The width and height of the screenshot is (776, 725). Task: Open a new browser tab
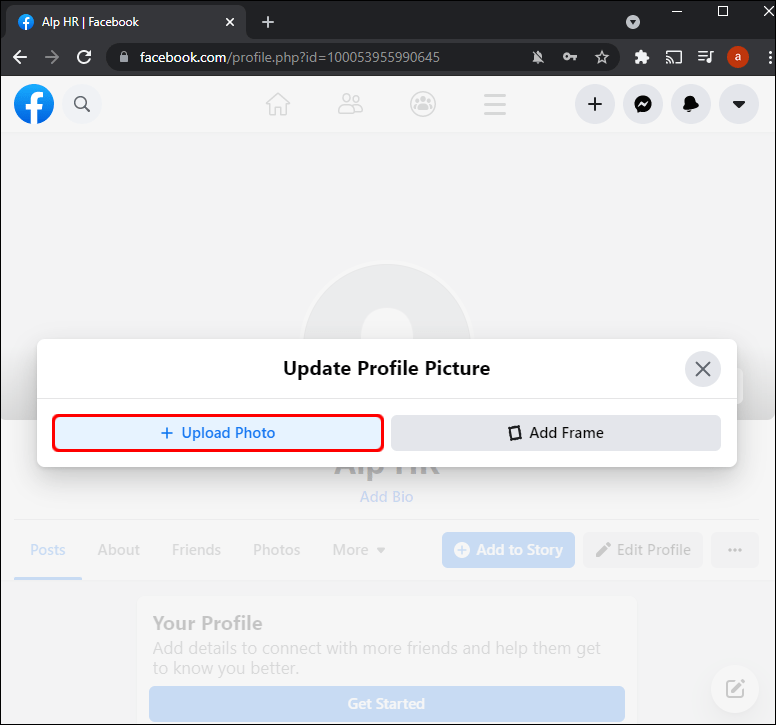click(x=268, y=21)
